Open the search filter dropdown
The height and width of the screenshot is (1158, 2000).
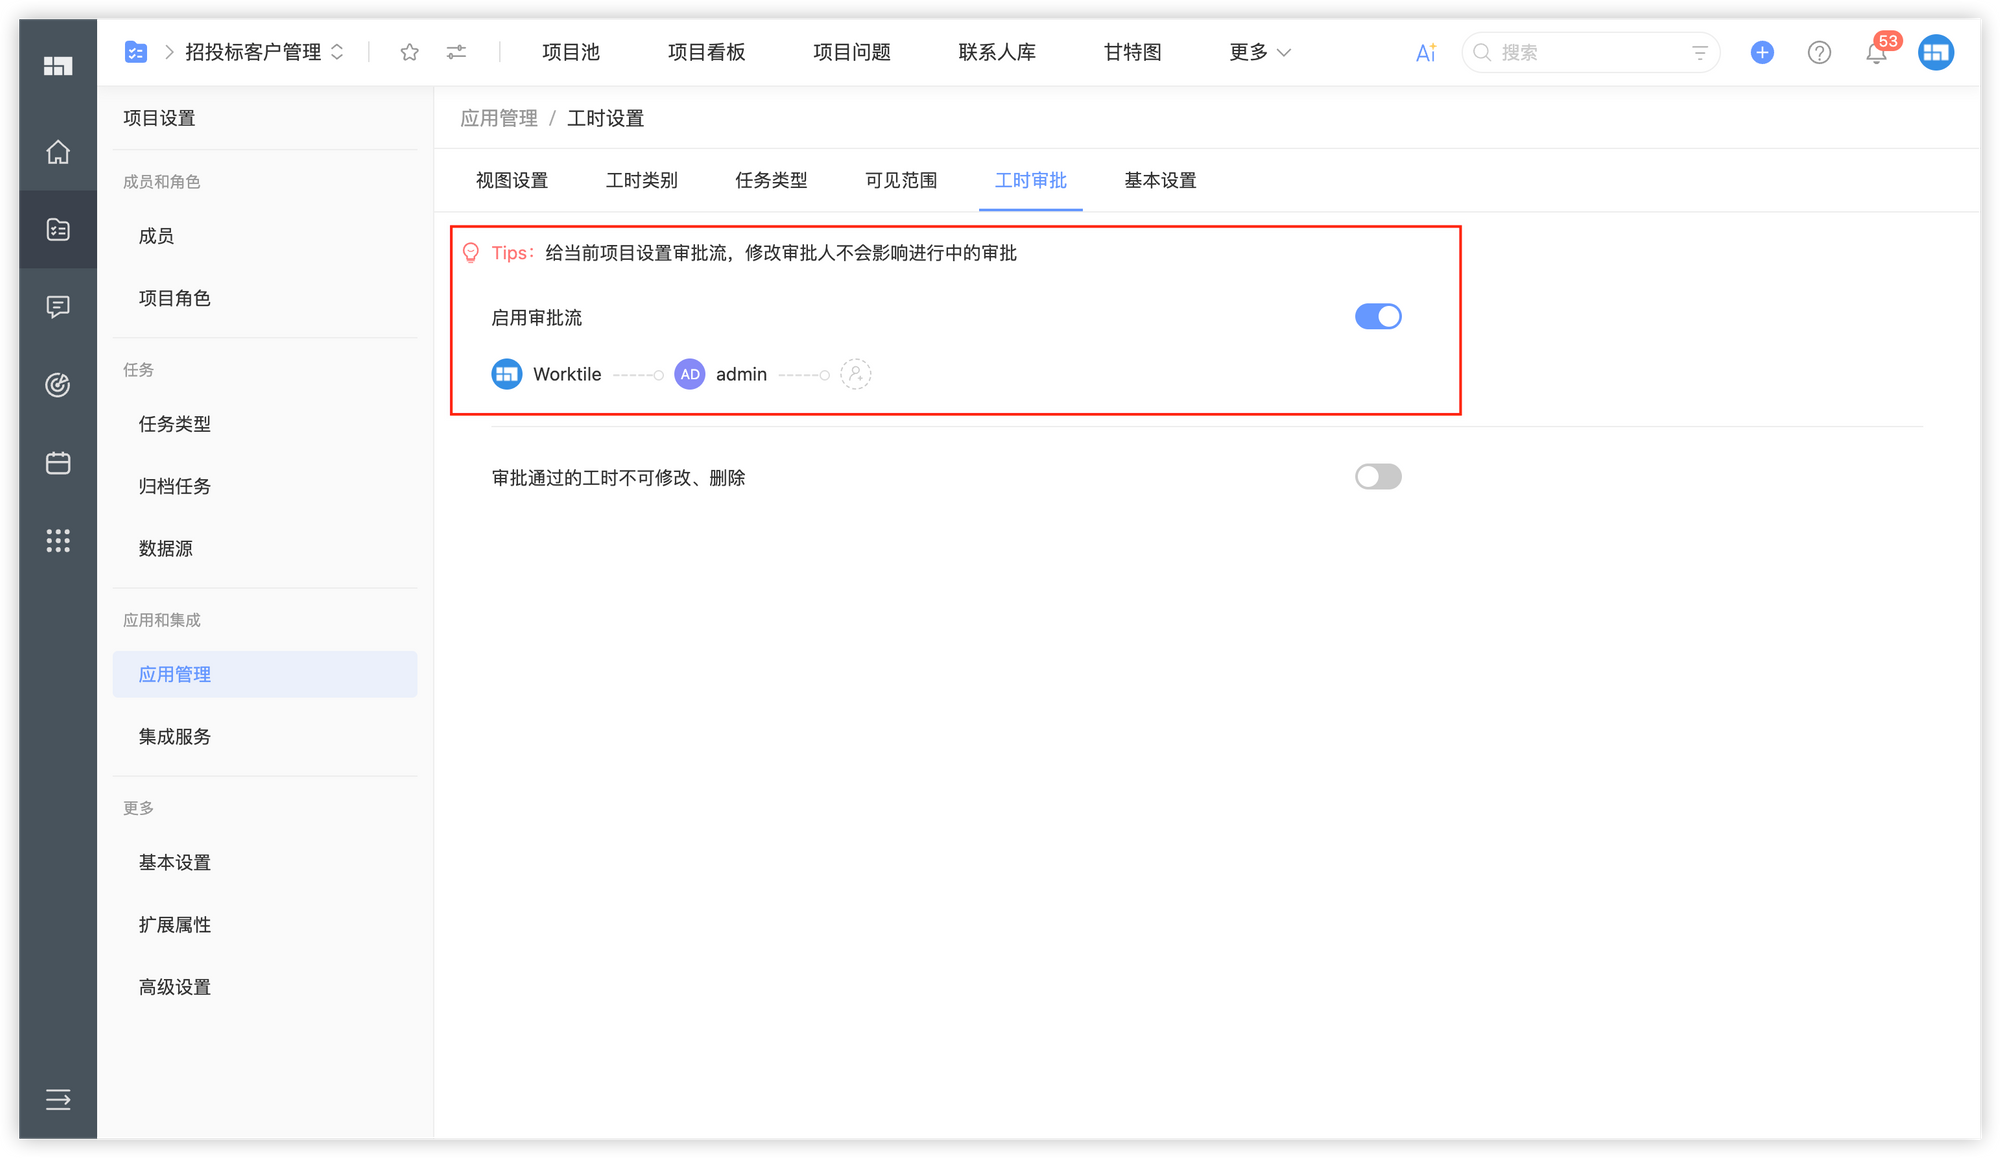[1699, 52]
